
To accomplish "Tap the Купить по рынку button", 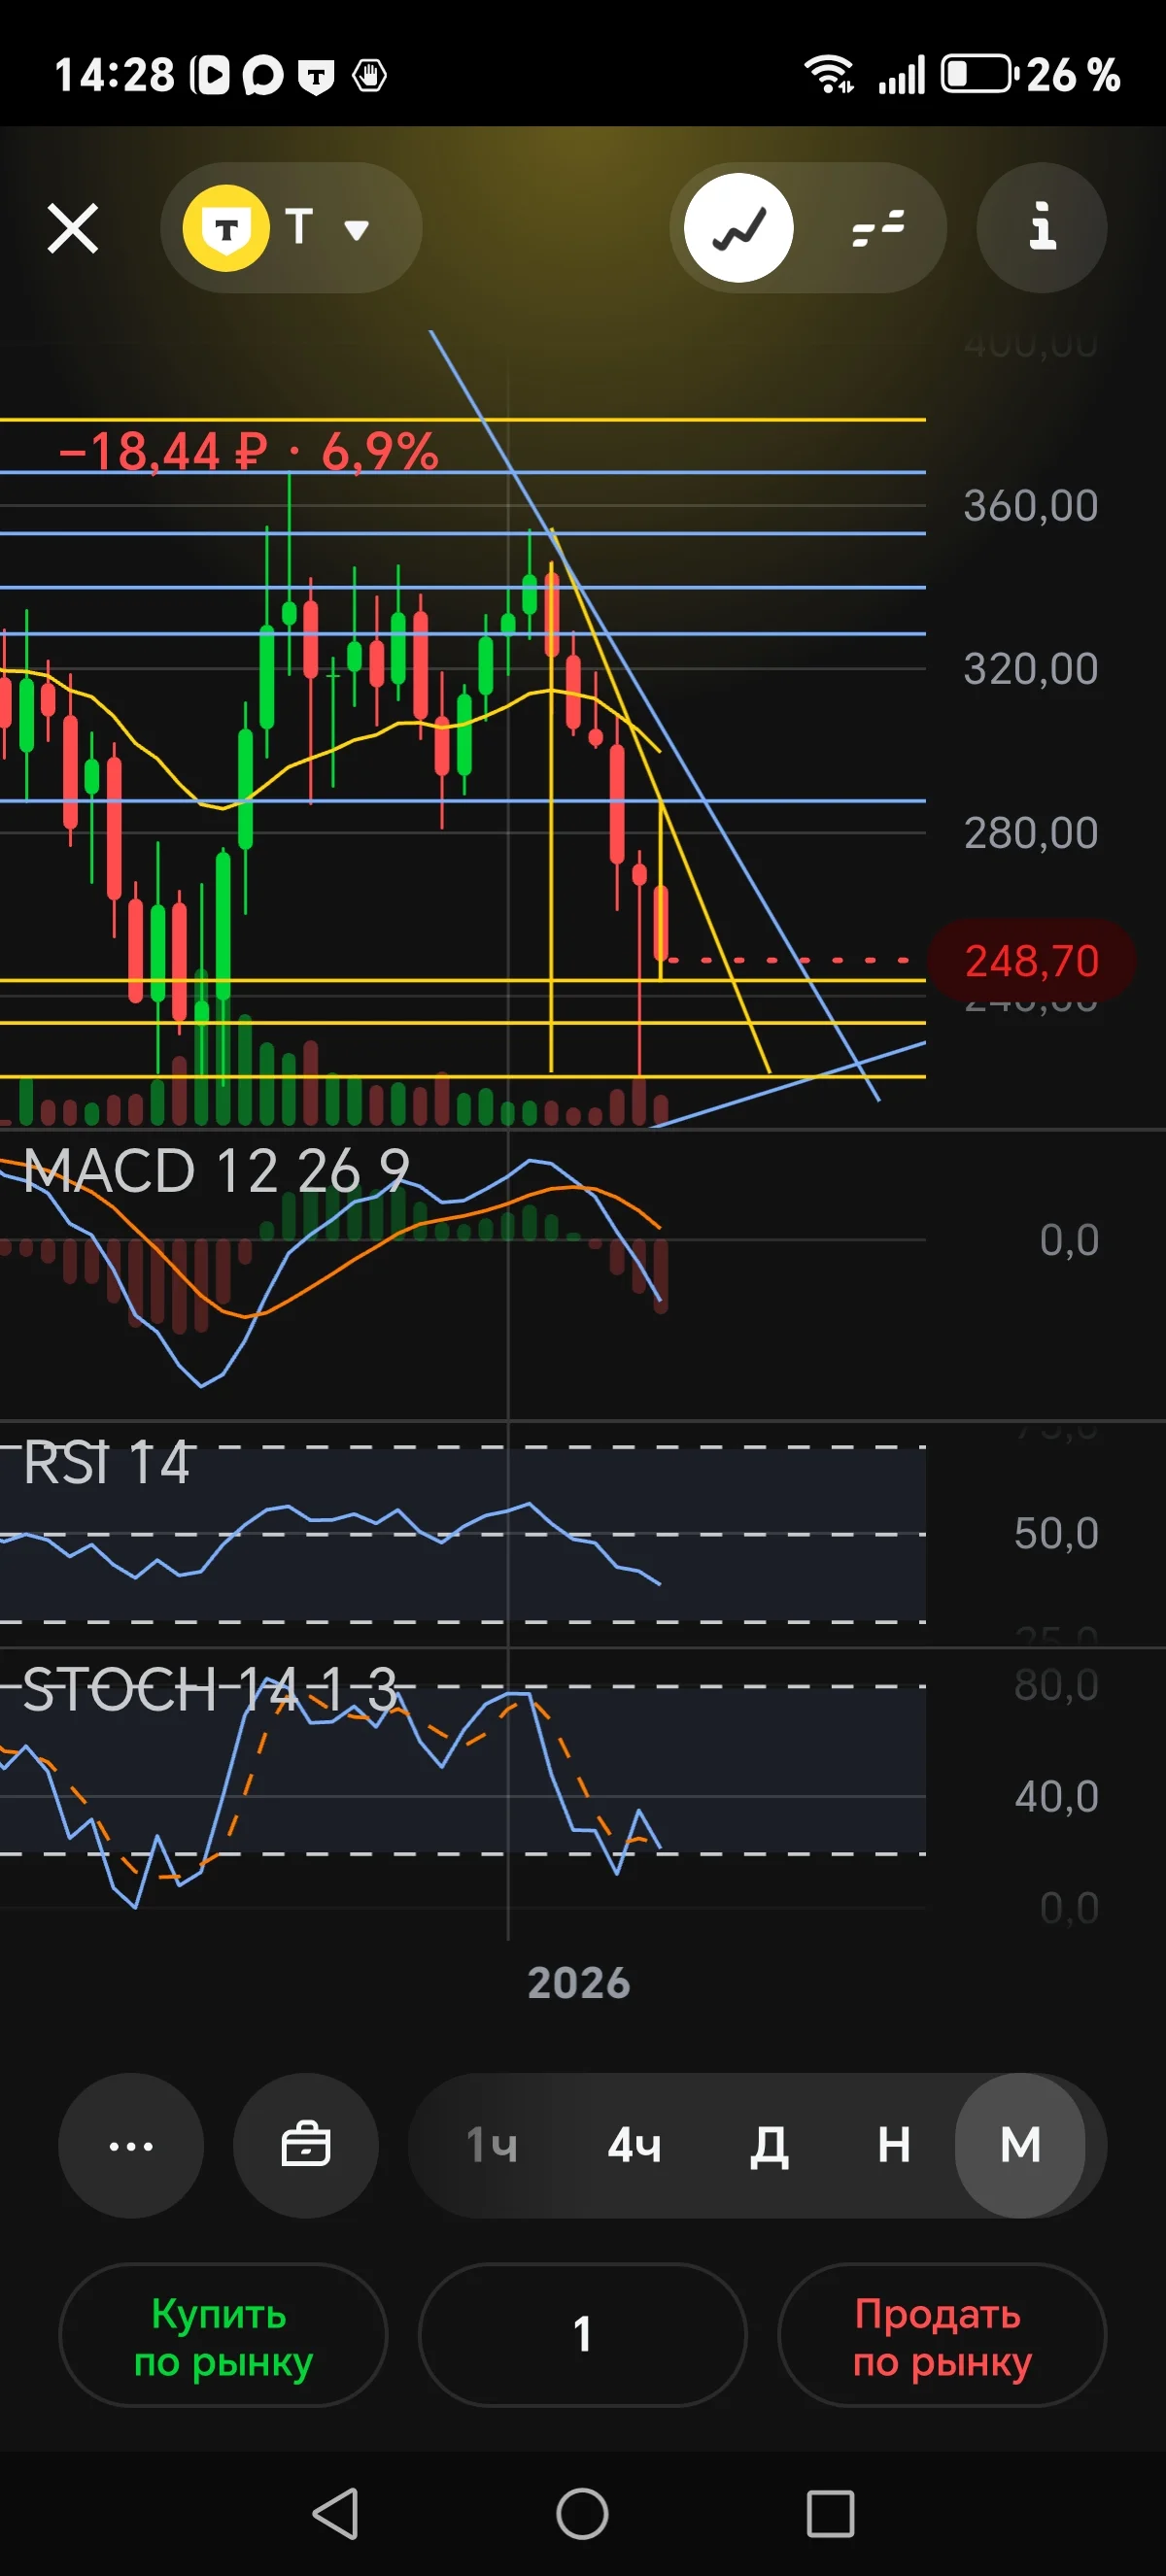I will (223, 2335).
